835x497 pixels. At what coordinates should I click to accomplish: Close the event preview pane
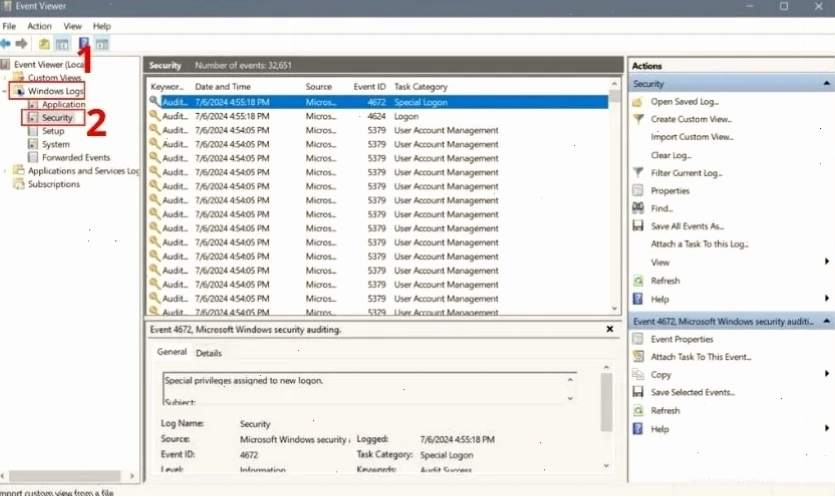[x=610, y=329]
